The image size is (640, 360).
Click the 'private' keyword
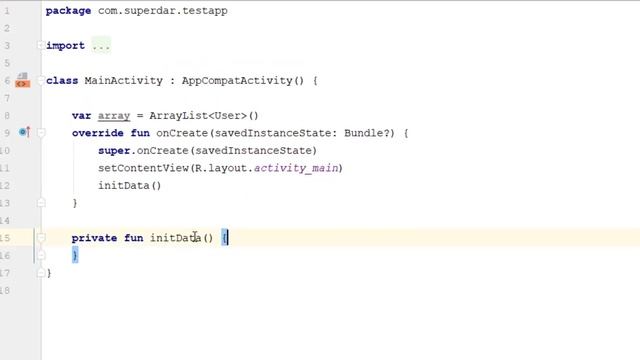94,238
